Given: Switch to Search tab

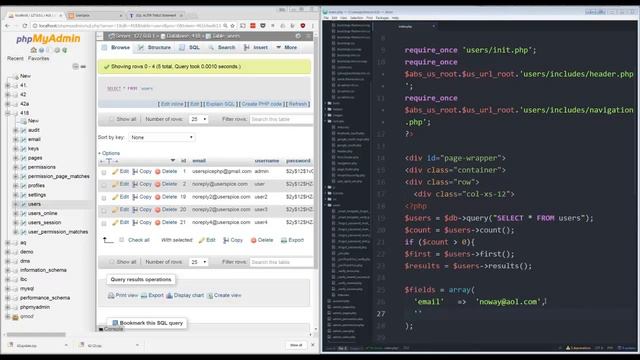Looking at the screenshot, I should click(222, 48).
